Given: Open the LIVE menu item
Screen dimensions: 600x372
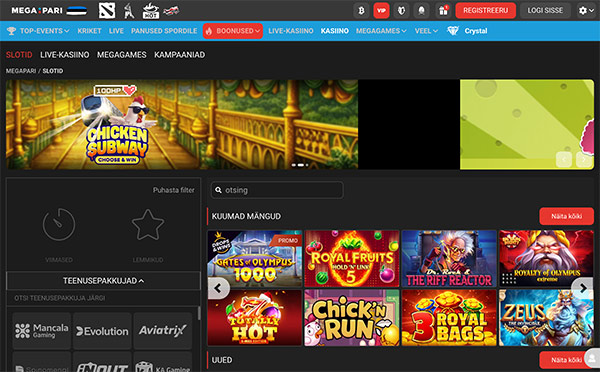Looking at the screenshot, I should [116, 31].
